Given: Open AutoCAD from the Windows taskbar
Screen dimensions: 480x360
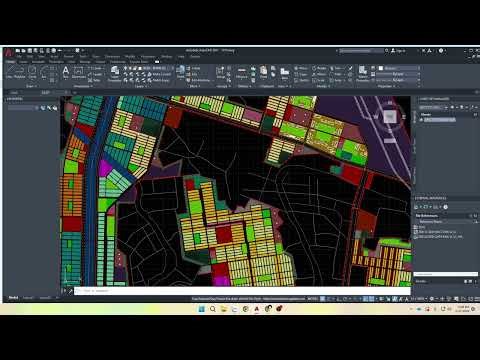Looking at the screenshot, I should [x=257, y=309].
